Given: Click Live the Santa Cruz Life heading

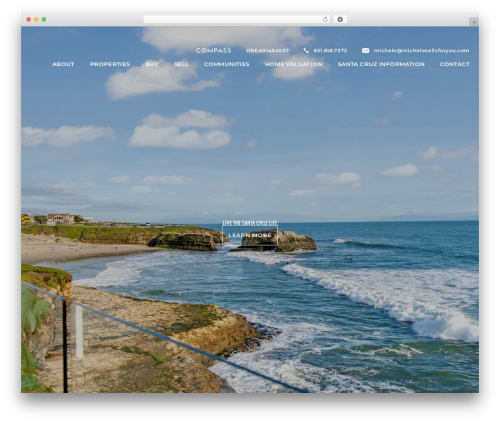Looking at the screenshot, I should [x=250, y=223].
